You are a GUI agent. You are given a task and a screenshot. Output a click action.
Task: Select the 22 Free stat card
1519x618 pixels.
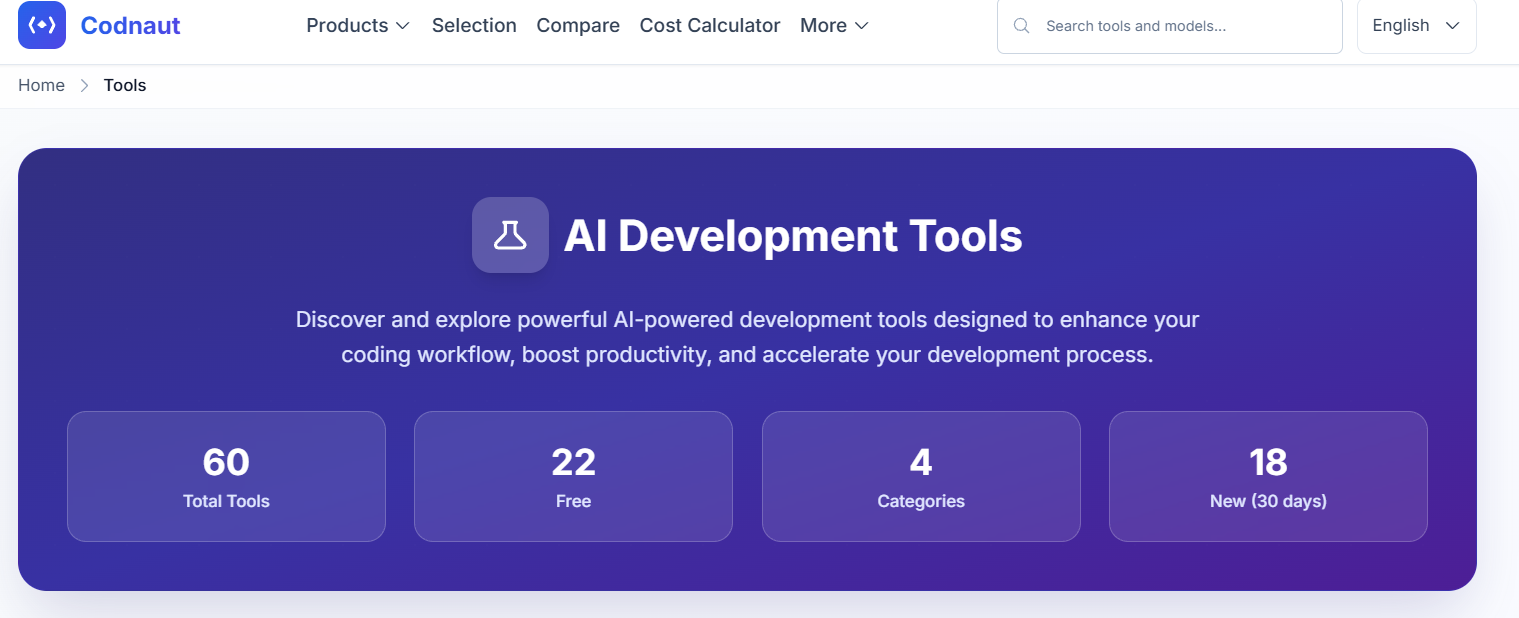point(573,476)
